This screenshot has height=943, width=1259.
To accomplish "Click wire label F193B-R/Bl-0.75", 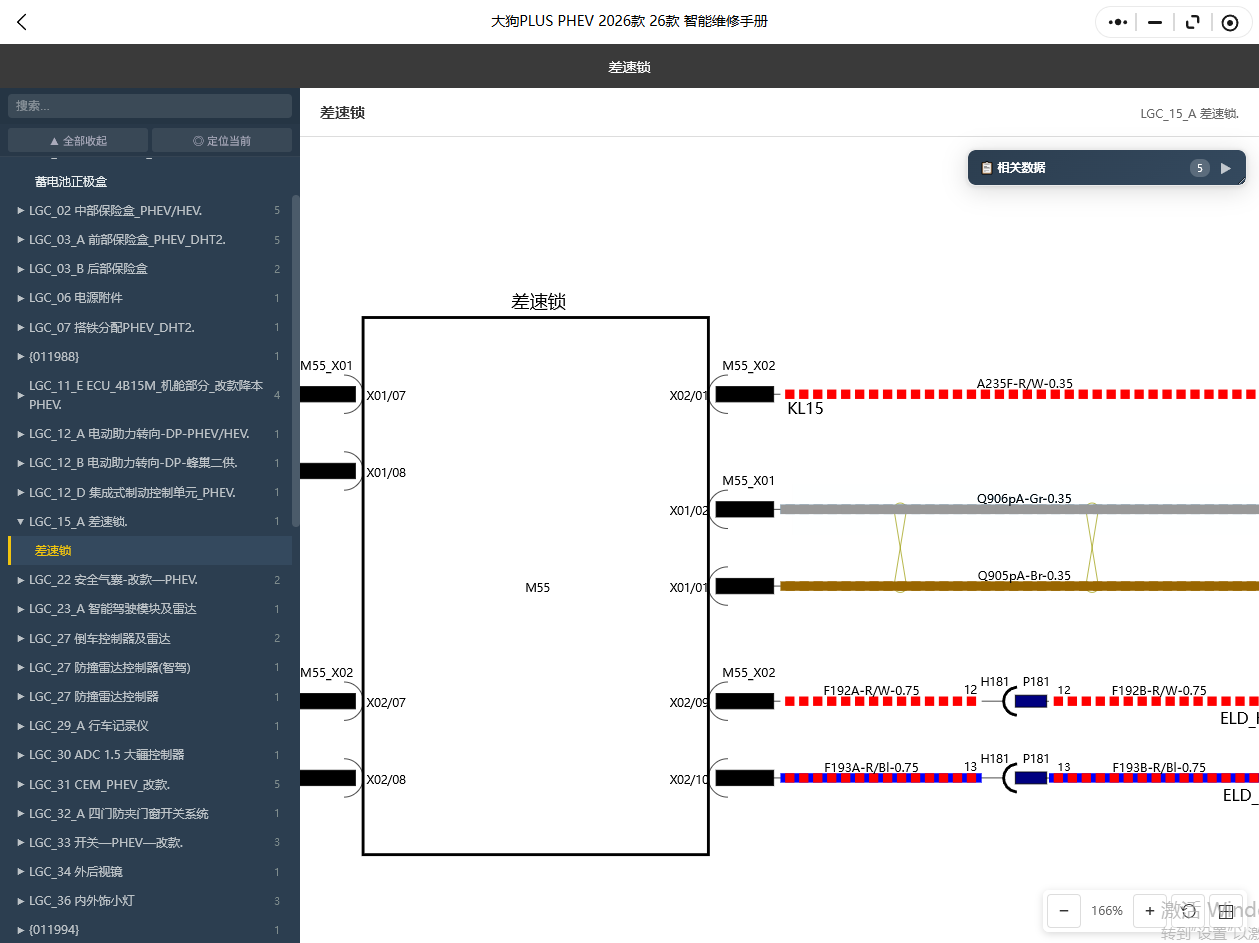I will click(1159, 767).
